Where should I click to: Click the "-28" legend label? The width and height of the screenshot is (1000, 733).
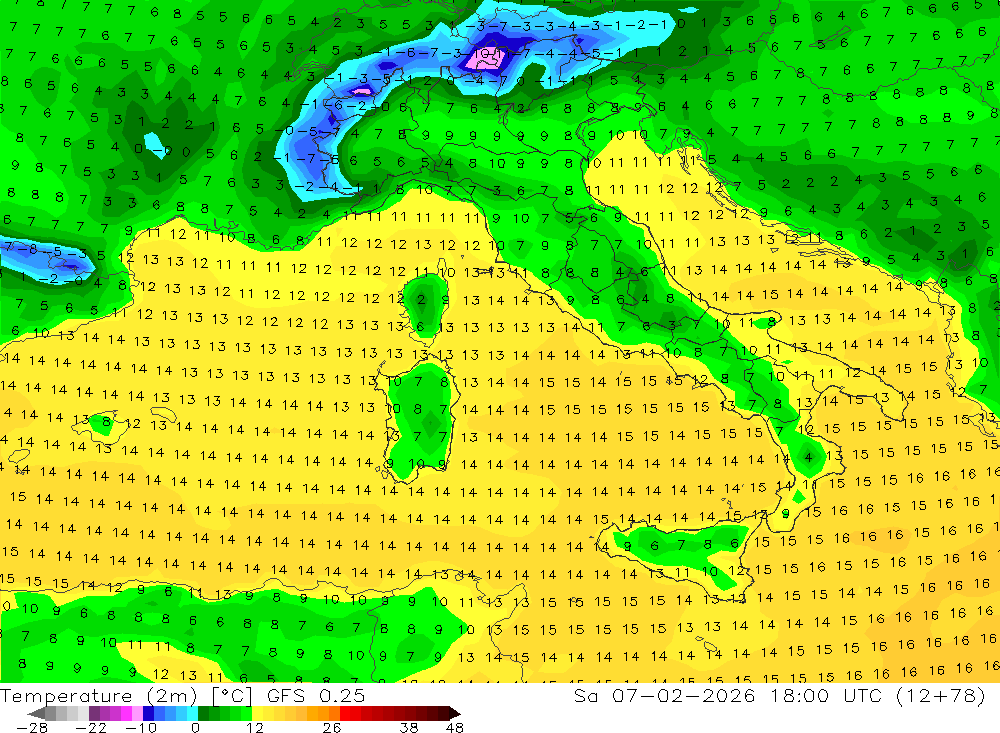32,728
